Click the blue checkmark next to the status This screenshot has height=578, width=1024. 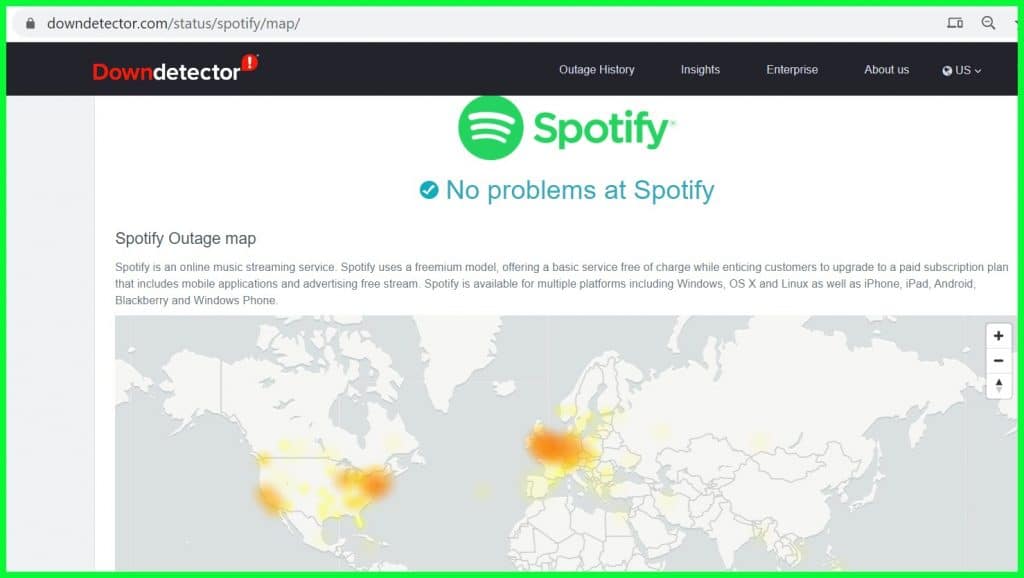tap(428, 190)
